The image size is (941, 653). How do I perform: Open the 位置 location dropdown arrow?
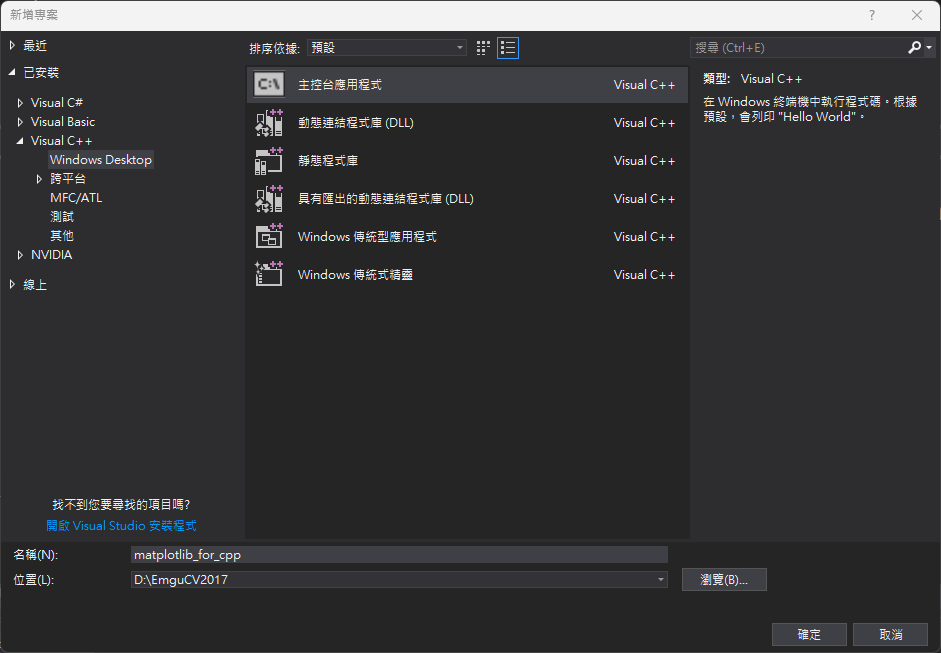click(x=660, y=580)
